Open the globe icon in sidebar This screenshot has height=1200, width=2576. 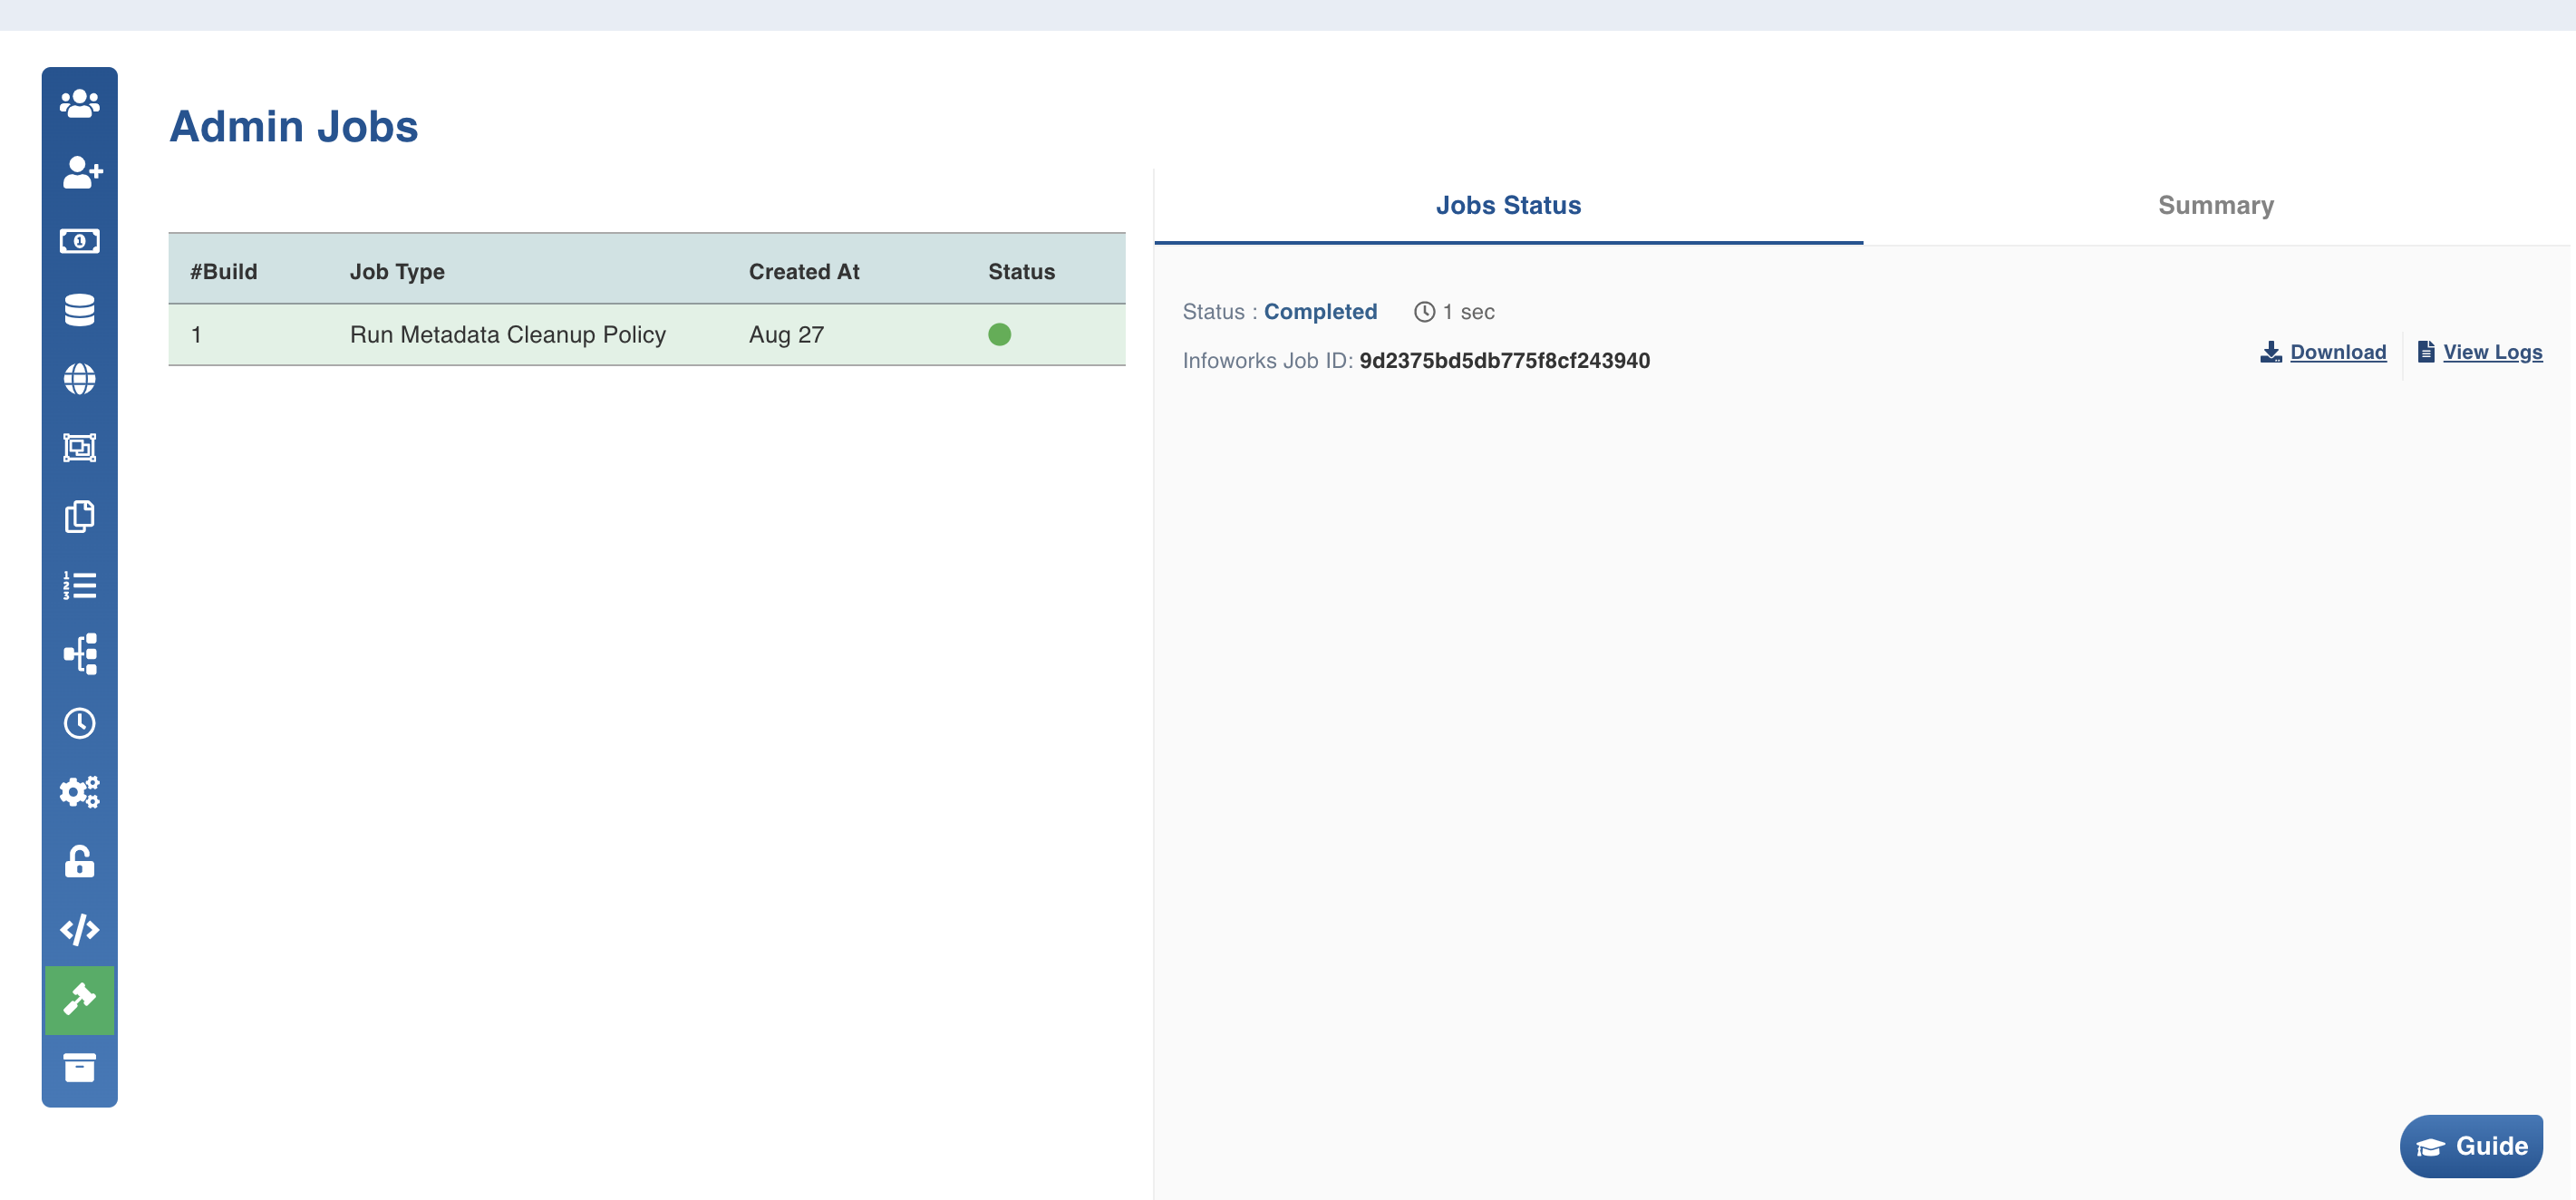[x=79, y=379]
